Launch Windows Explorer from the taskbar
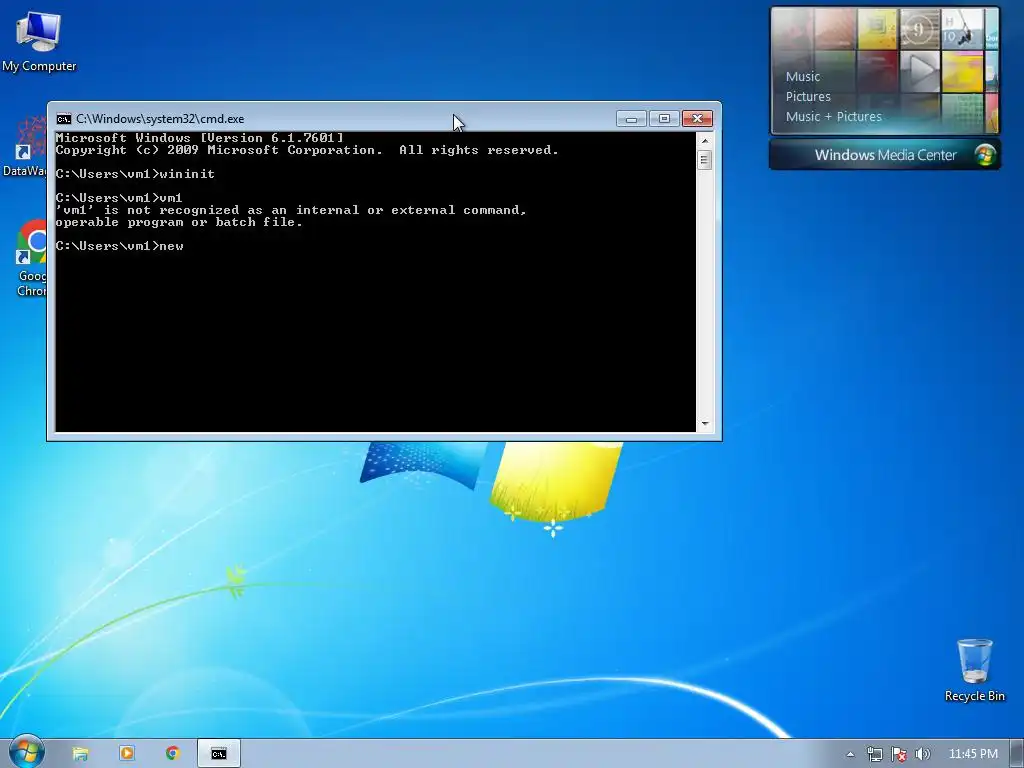 point(80,754)
